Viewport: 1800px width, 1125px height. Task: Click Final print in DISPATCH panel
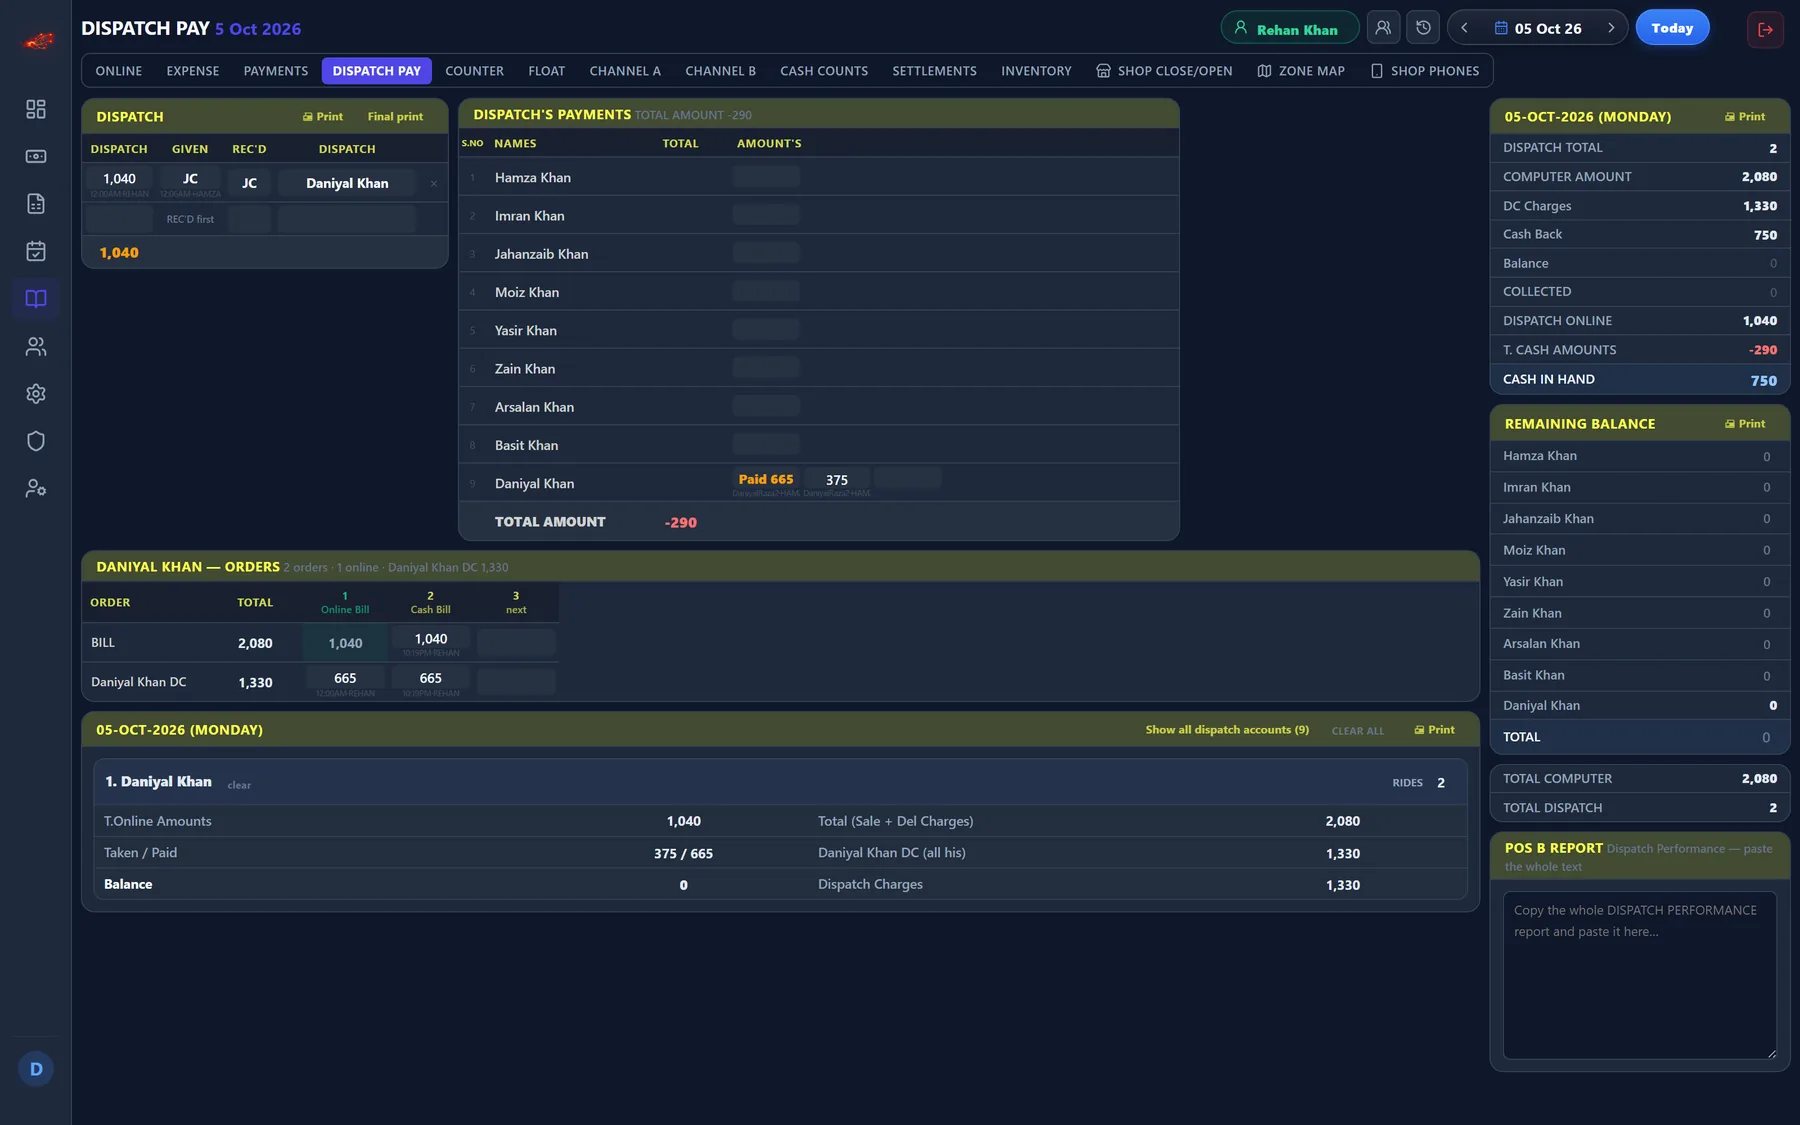395,117
